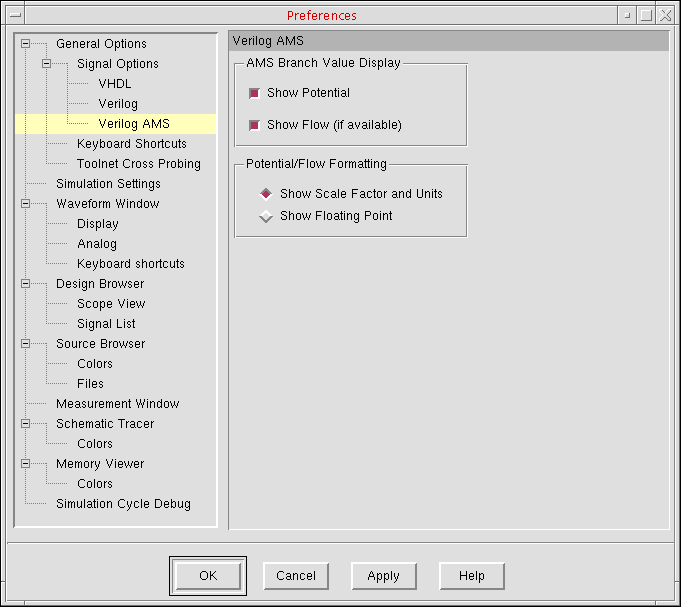681x607 pixels.
Task: Collapse the Design Browser tree node
Action: tap(26, 284)
